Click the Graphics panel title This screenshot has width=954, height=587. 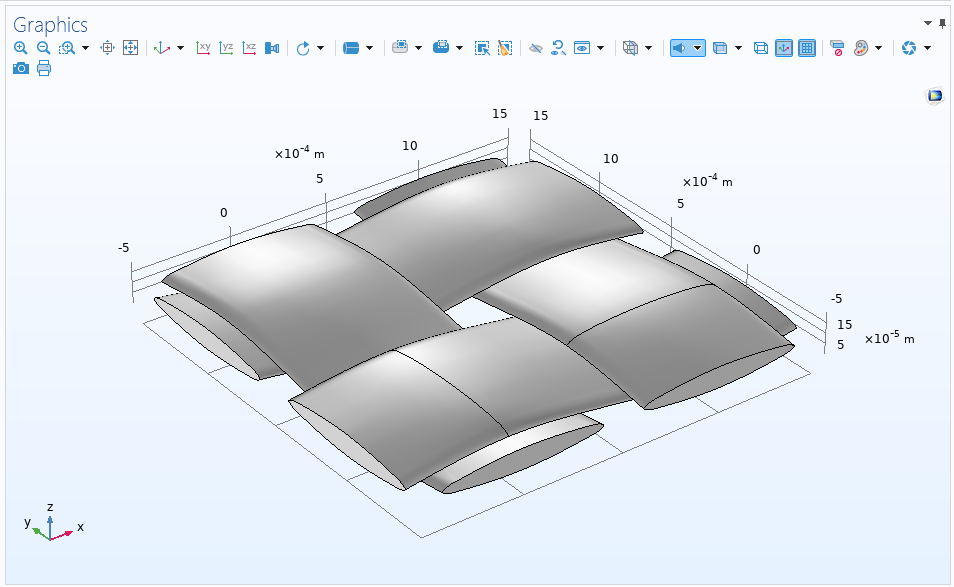coord(51,25)
